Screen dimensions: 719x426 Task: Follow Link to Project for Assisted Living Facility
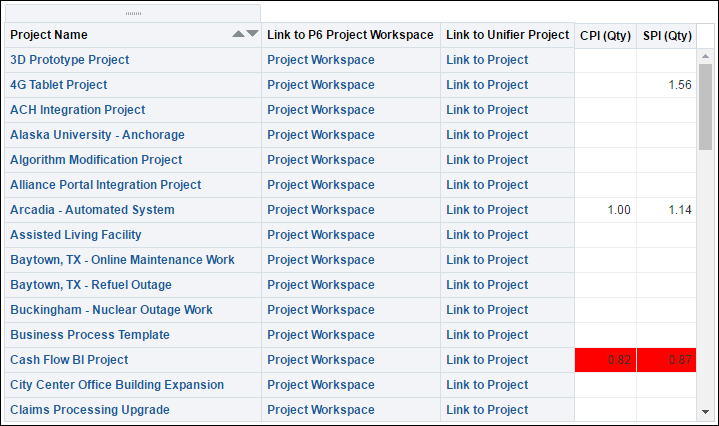click(x=487, y=235)
